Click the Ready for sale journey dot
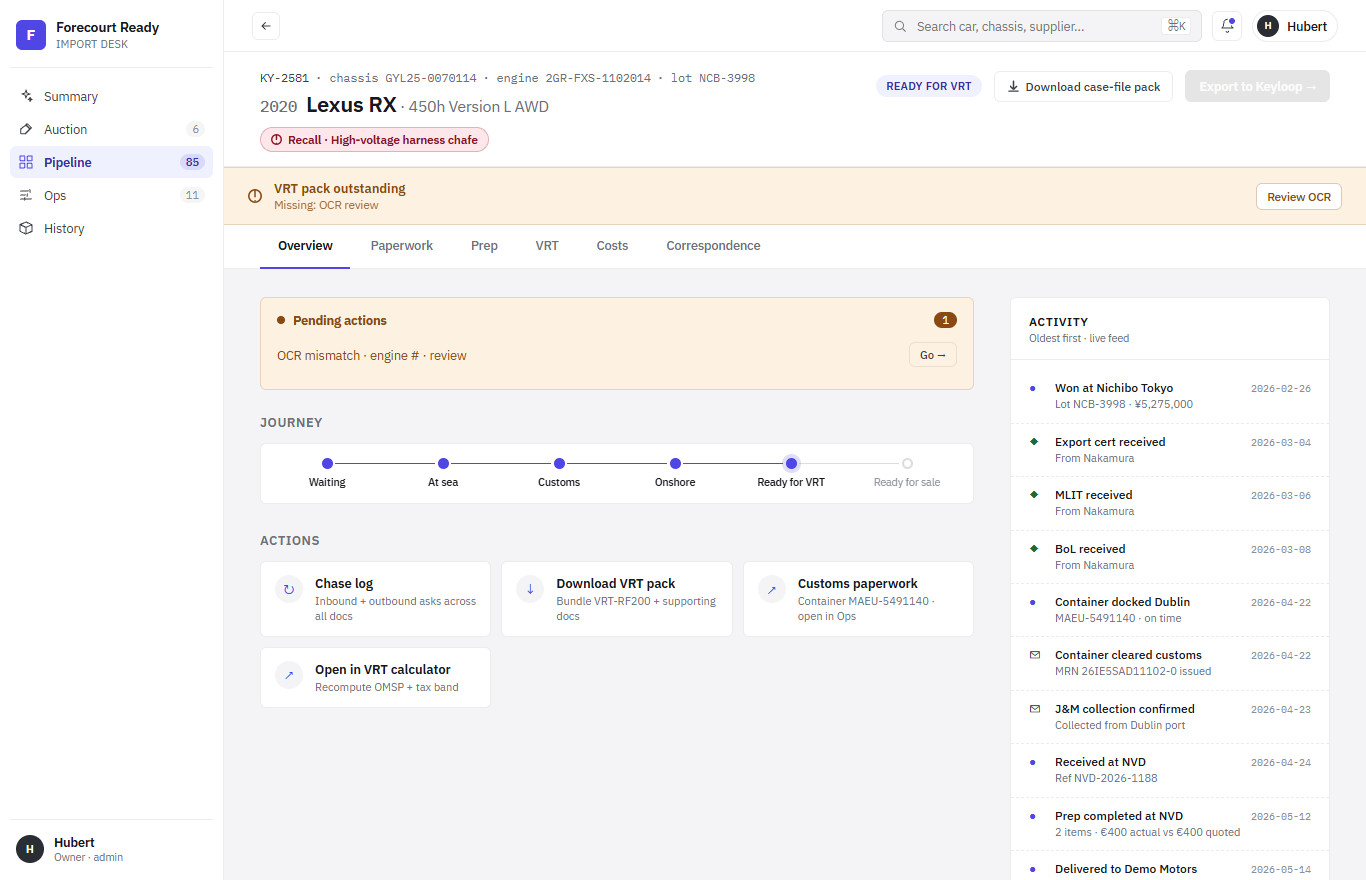This screenshot has width=1366, height=880. [x=907, y=463]
